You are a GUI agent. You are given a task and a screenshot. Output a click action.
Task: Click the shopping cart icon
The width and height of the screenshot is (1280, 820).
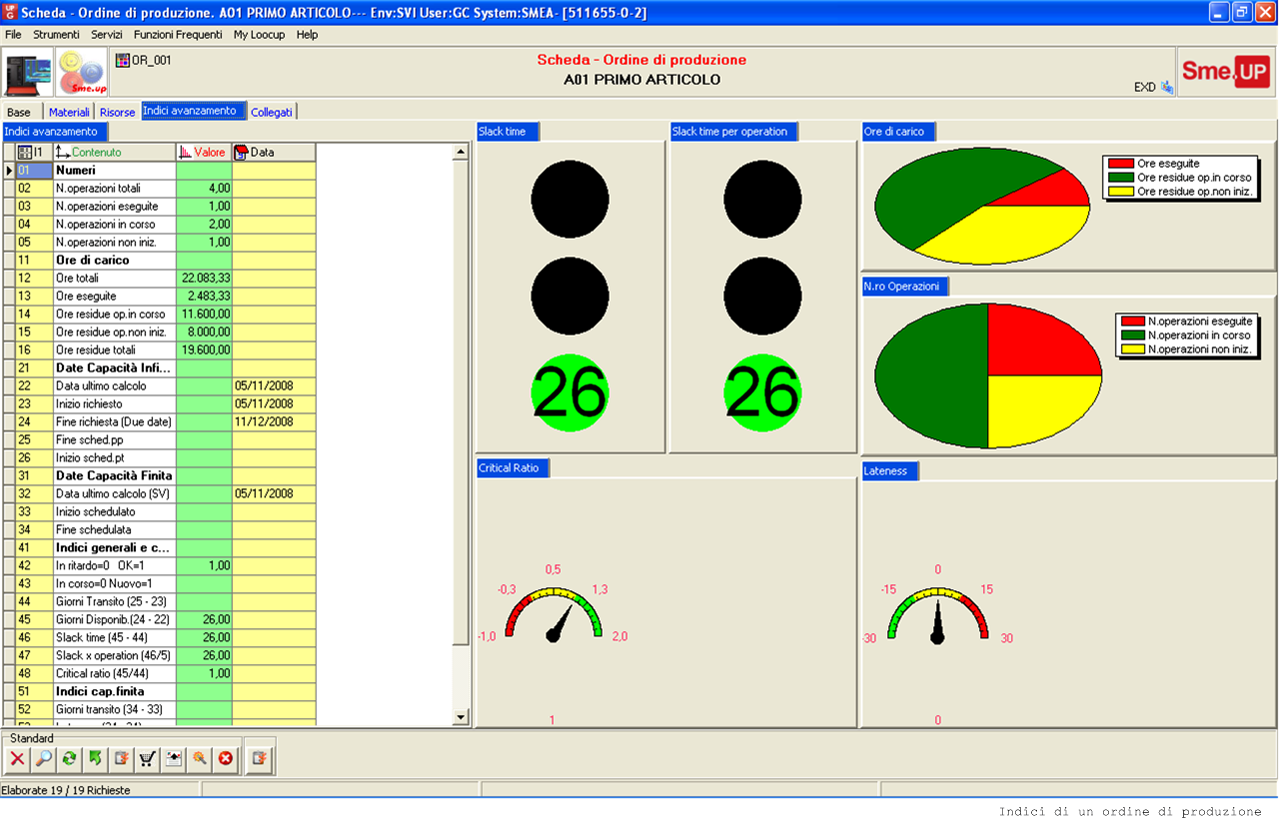(x=147, y=759)
